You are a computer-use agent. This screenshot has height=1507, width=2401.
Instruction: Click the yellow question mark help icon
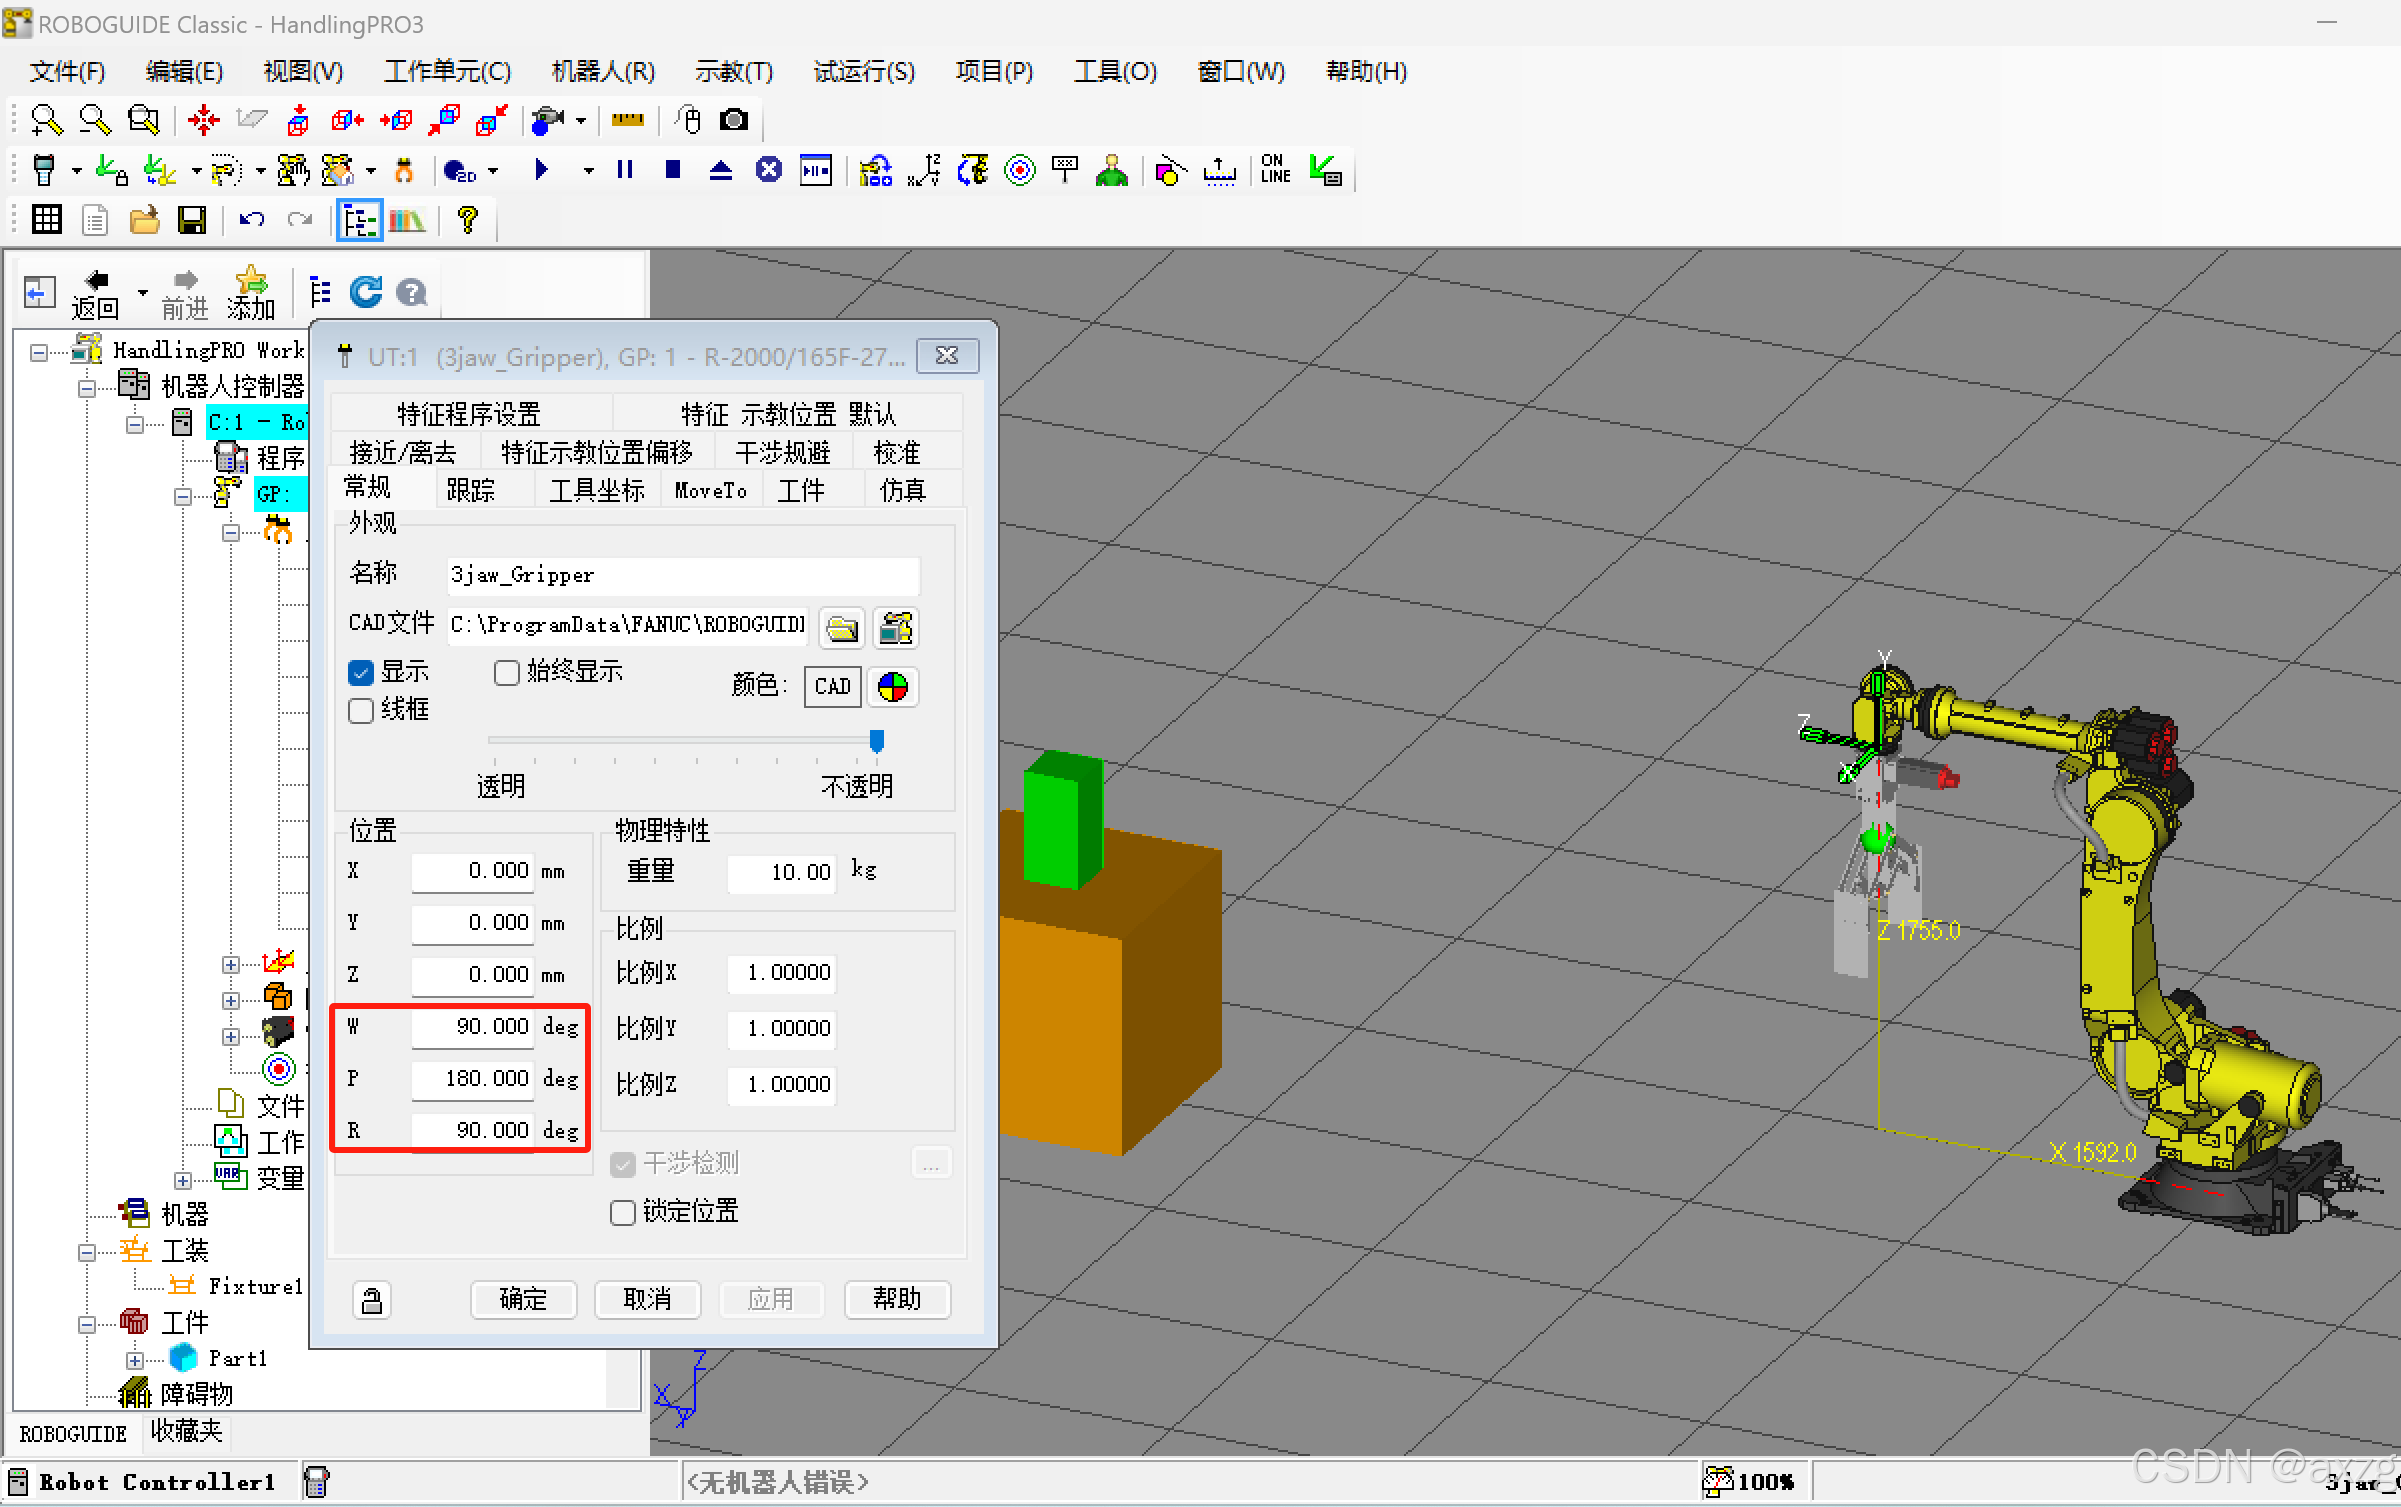coord(467,220)
